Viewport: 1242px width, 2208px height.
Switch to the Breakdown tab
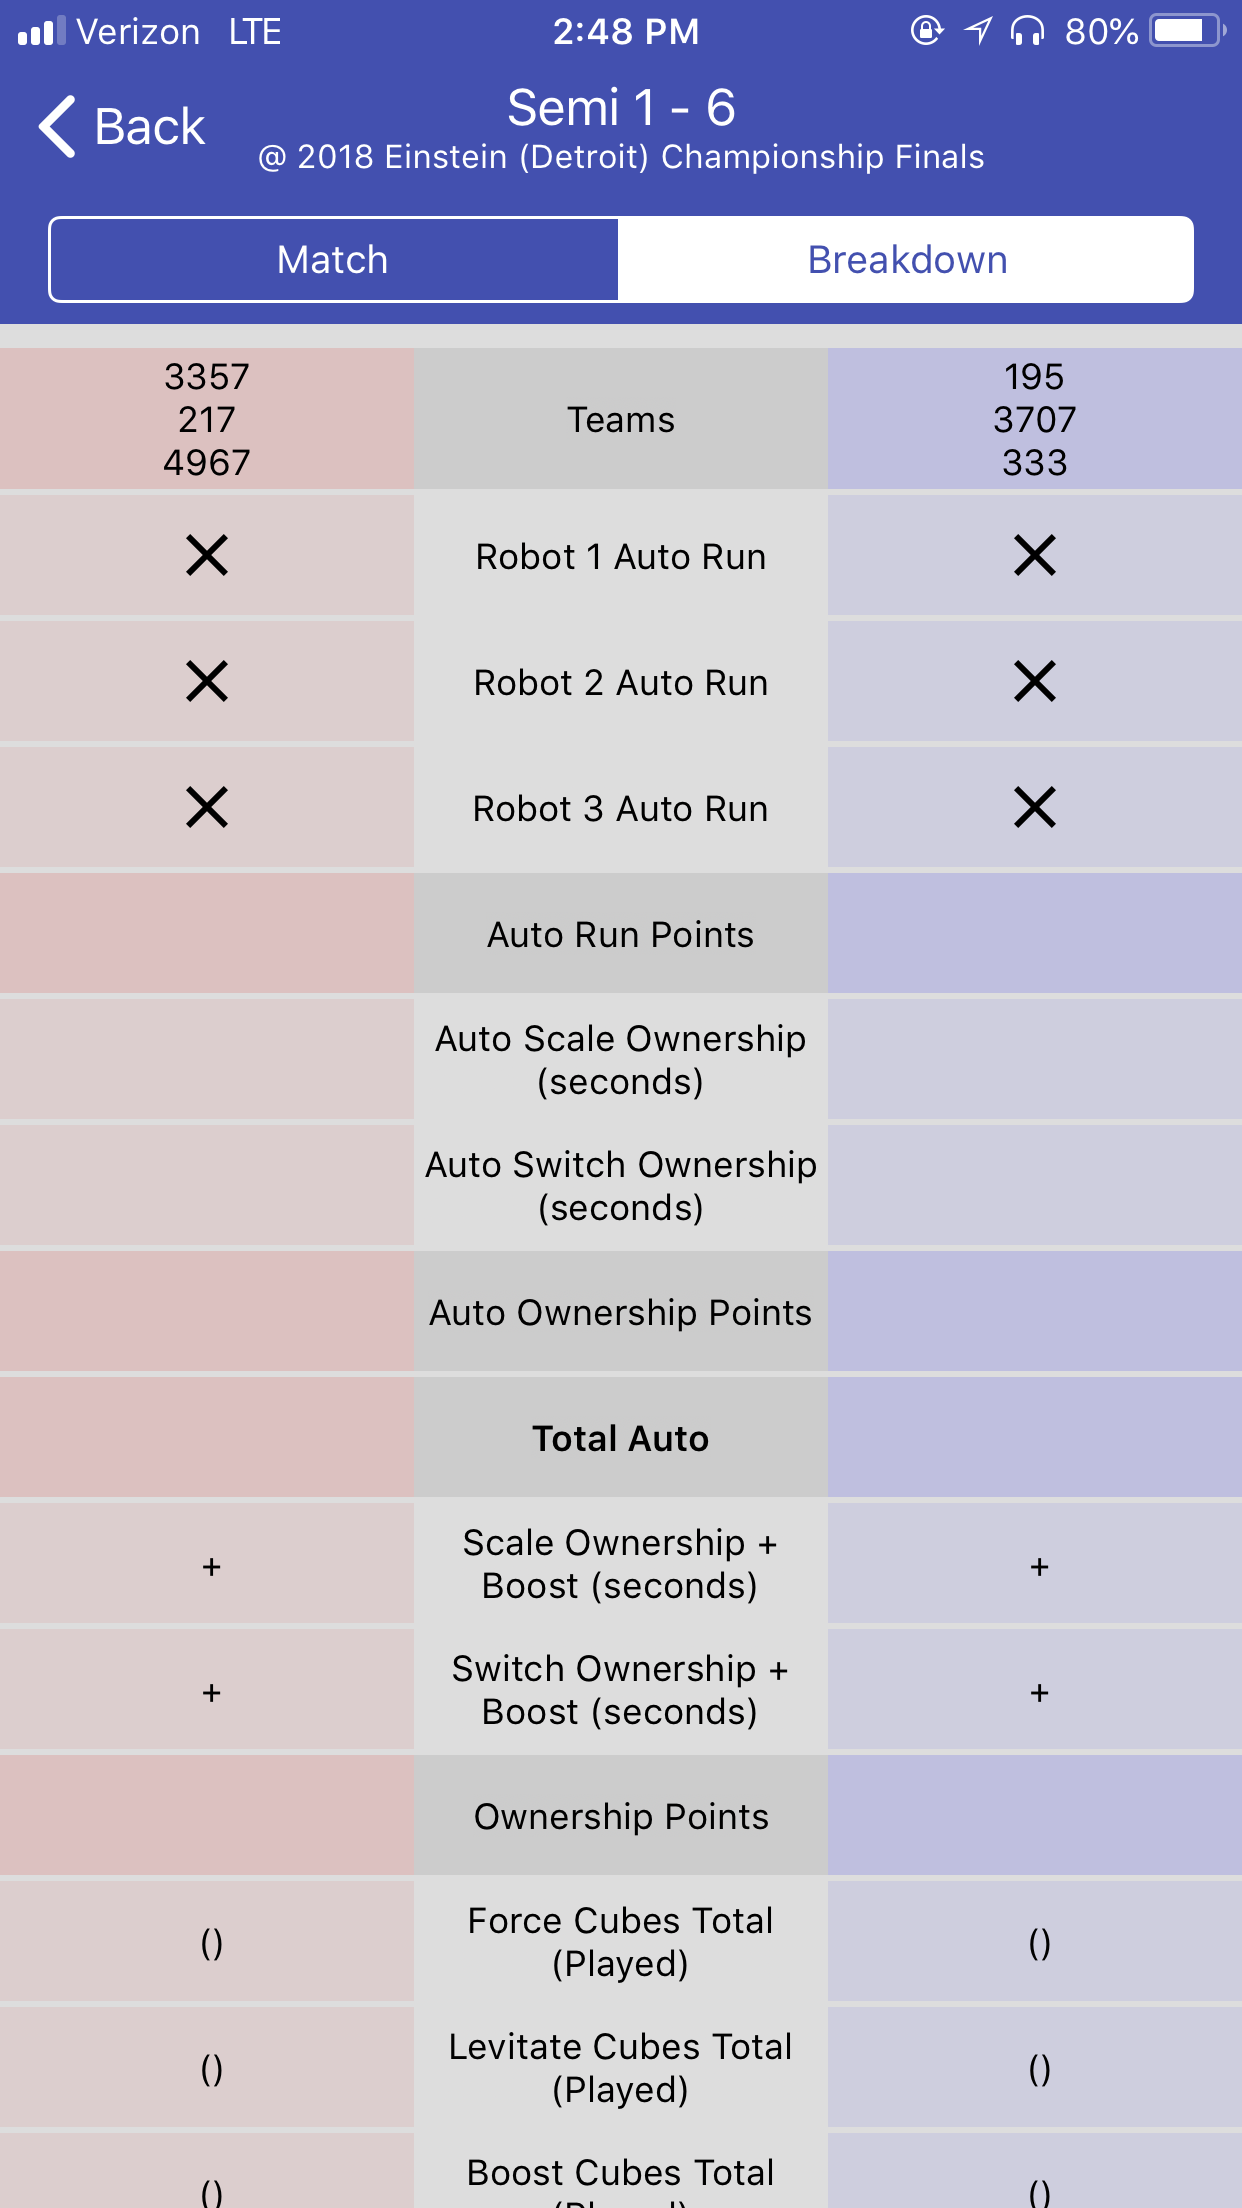click(906, 259)
